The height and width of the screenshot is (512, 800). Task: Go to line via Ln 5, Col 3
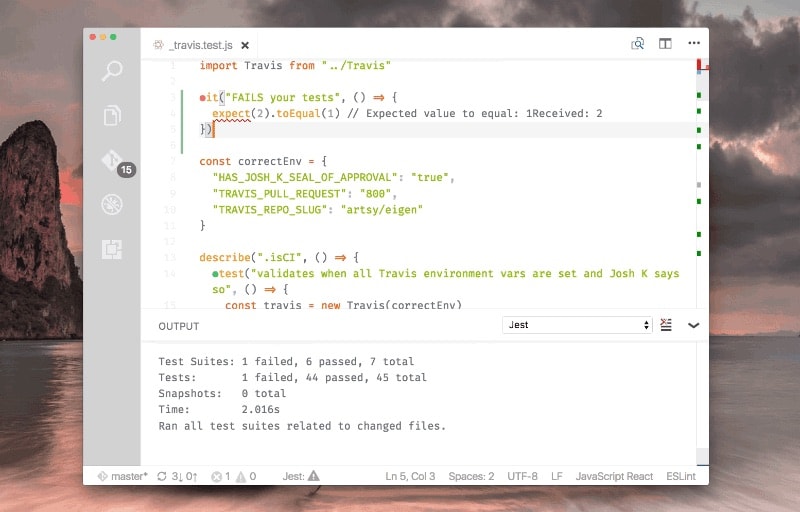410,476
